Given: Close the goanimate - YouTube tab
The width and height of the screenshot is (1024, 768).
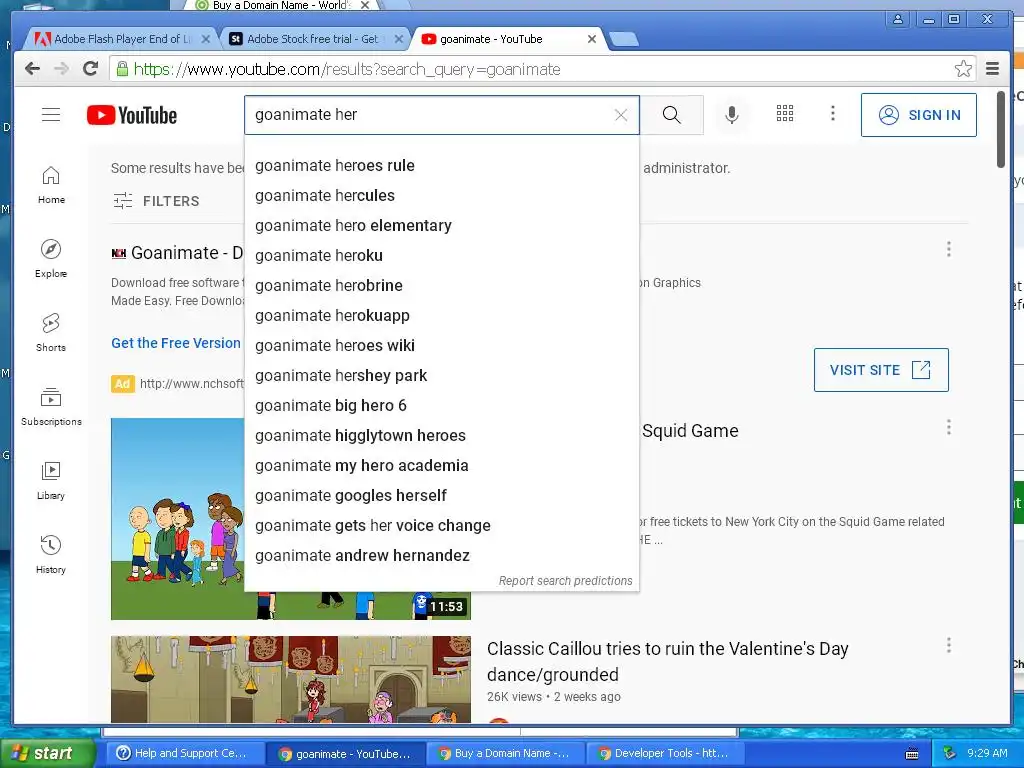Looking at the screenshot, I should tap(592, 39).
